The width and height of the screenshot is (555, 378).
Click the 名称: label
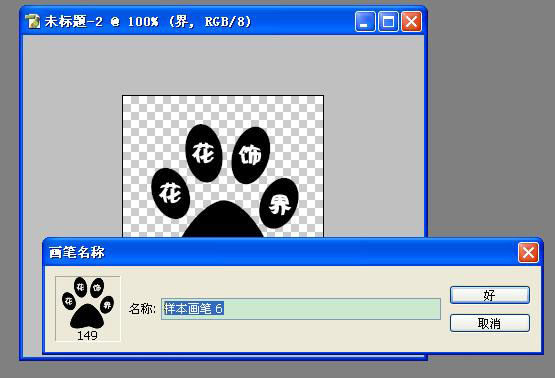tap(142, 309)
